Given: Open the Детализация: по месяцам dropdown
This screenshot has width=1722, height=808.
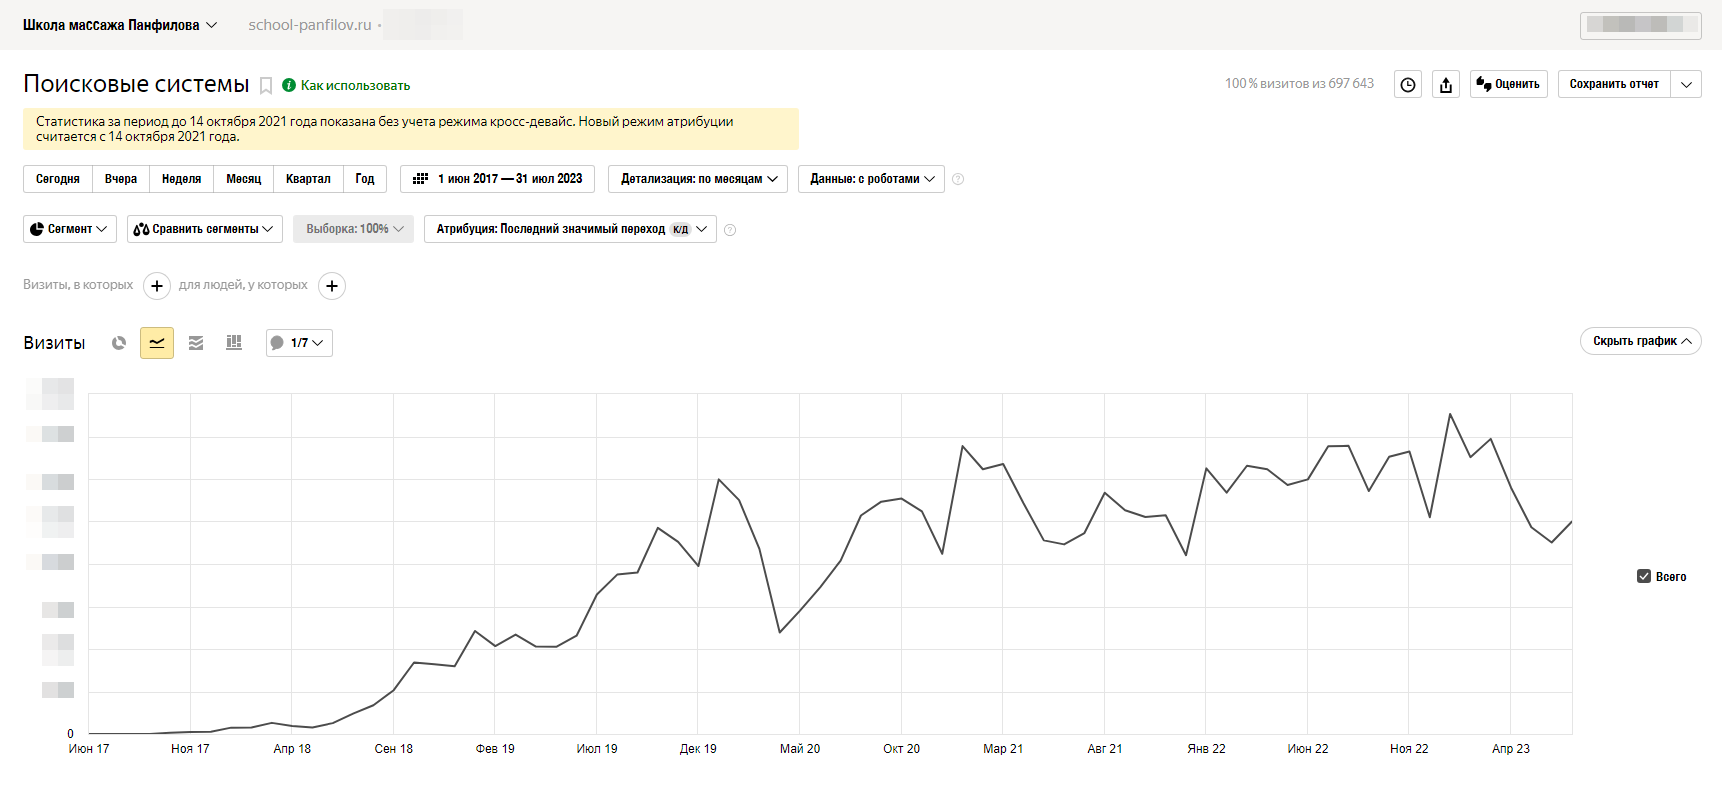Looking at the screenshot, I should [698, 179].
